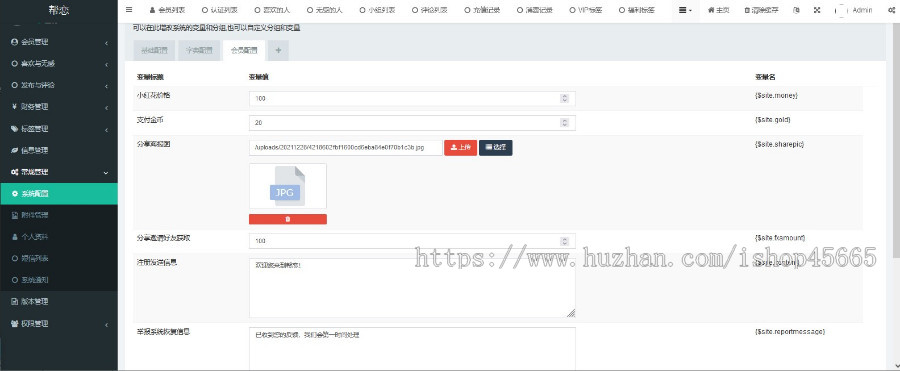Expand the bottom sidebar permissions menu chevron
Image resolution: width=900 pixels, height=371 pixels.
(107, 324)
